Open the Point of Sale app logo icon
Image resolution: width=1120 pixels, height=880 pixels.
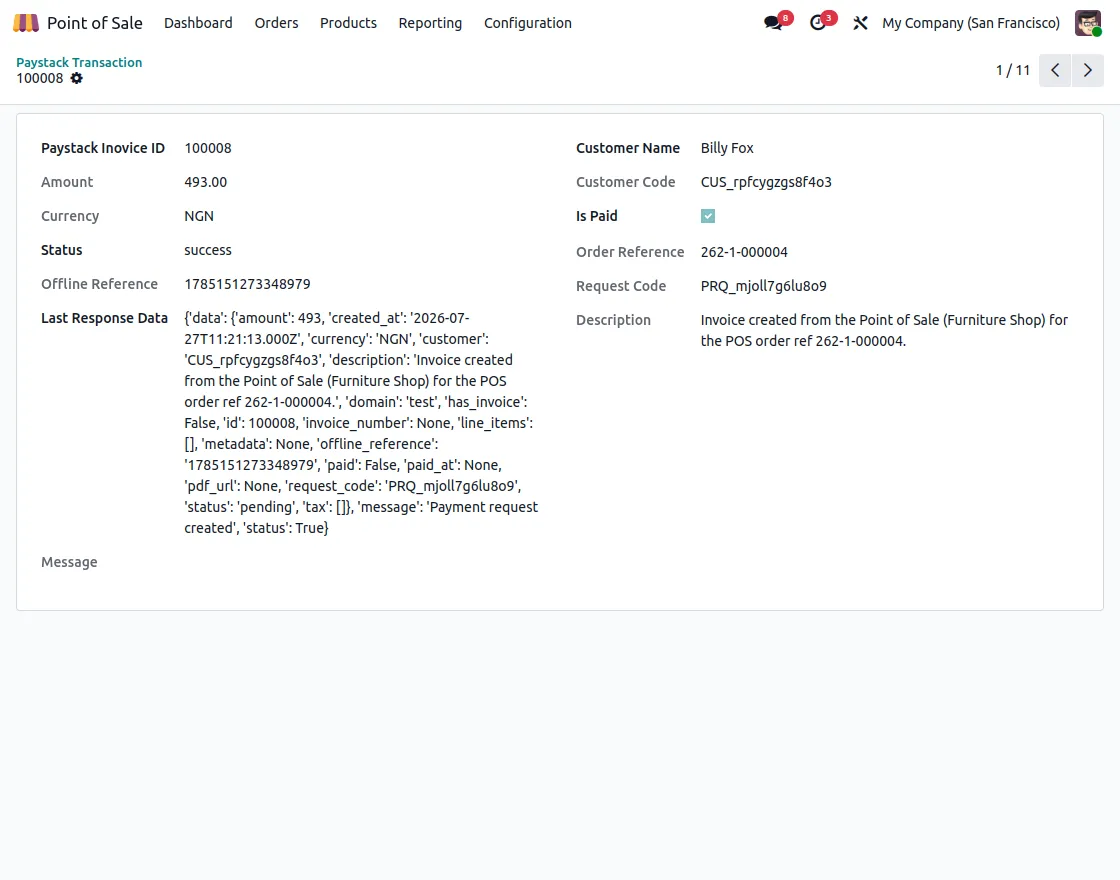(26, 23)
